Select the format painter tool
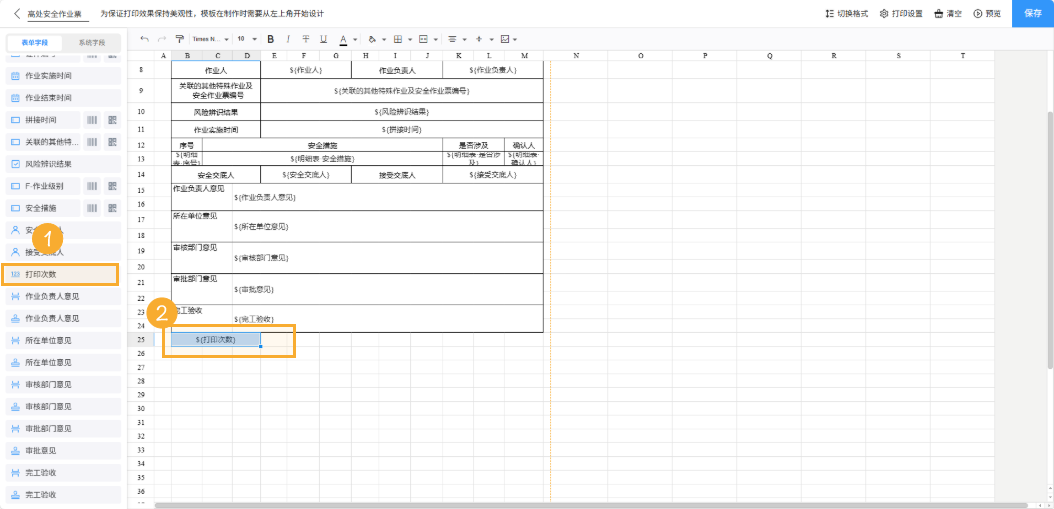 [x=179, y=39]
